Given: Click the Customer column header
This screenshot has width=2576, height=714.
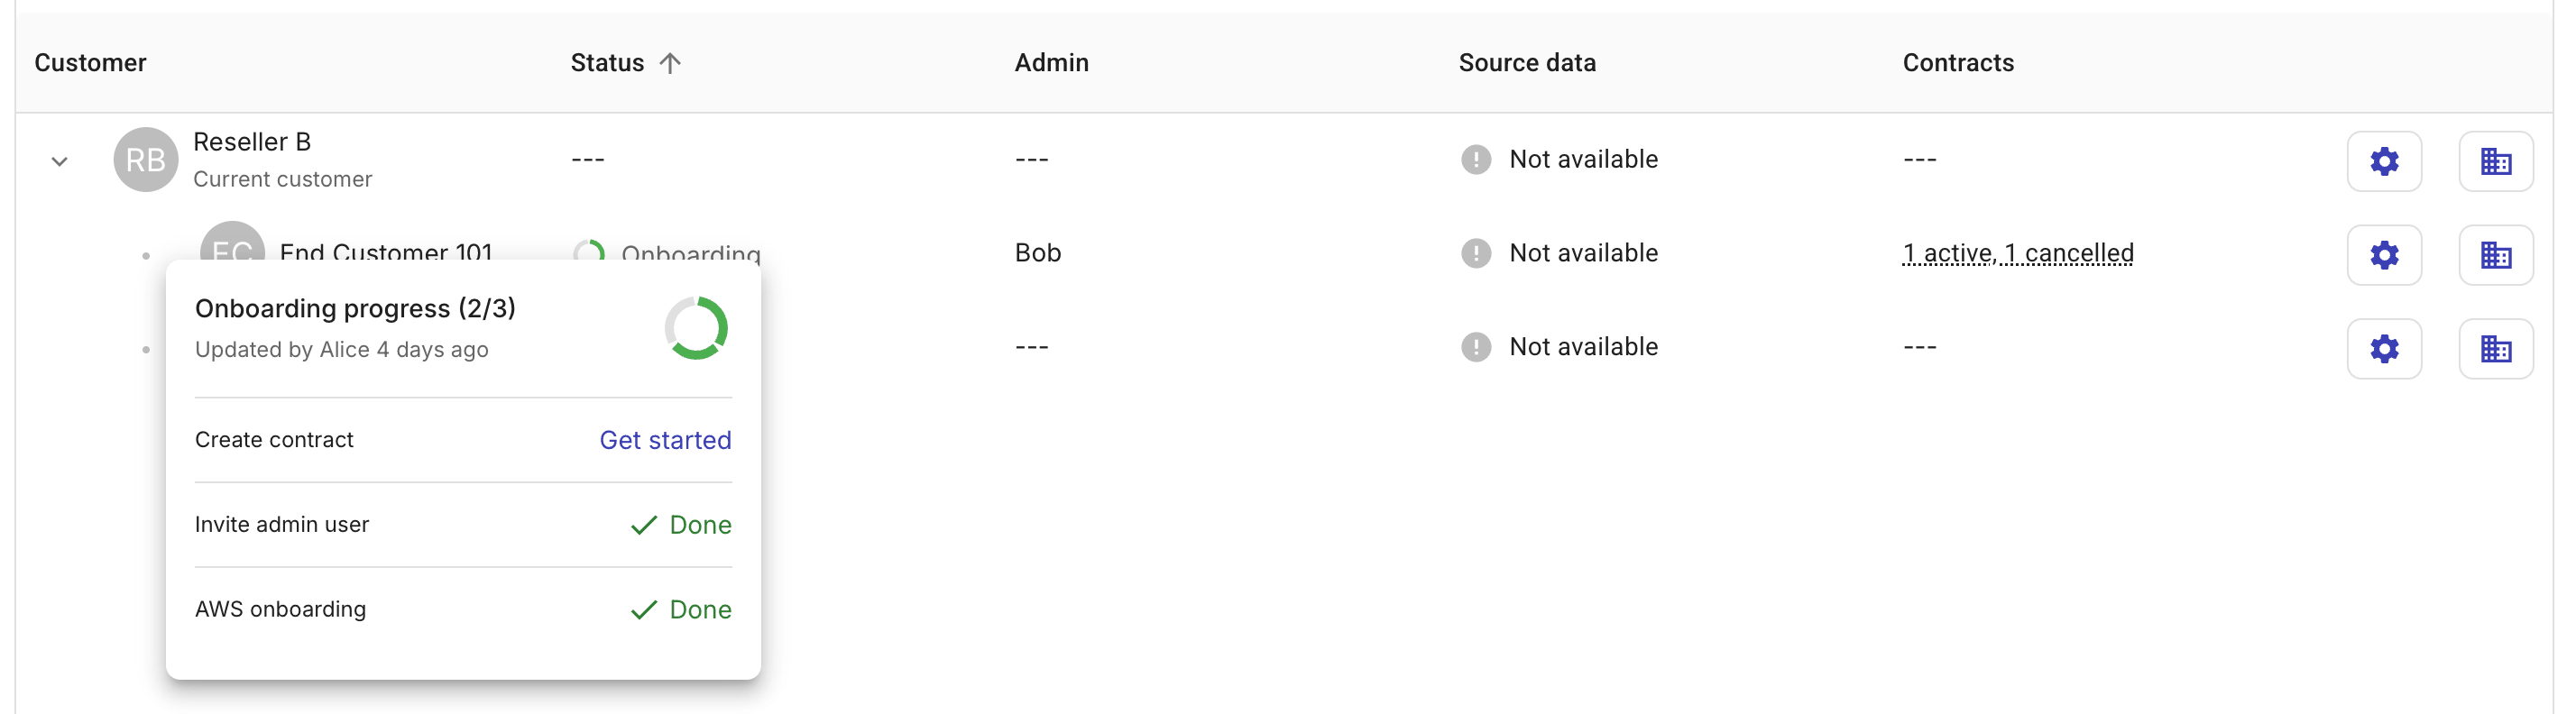Looking at the screenshot, I should (90, 62).
